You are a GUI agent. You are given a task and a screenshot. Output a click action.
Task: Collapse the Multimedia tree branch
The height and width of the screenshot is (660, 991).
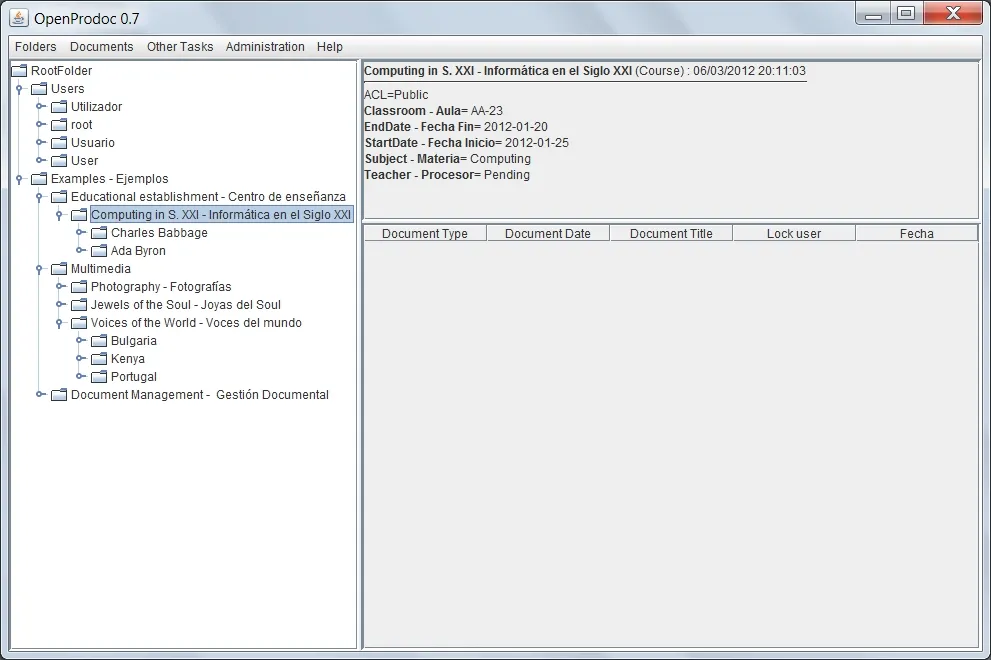39,268
